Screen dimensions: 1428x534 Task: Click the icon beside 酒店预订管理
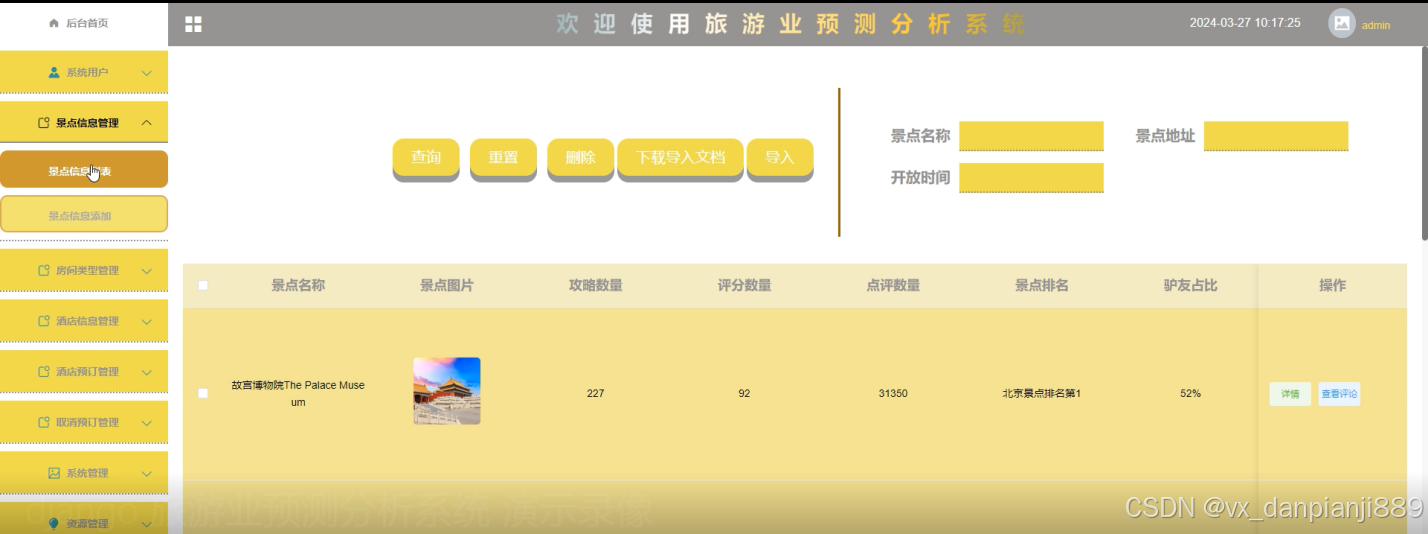pyautogui.click(x=43, y=372)
